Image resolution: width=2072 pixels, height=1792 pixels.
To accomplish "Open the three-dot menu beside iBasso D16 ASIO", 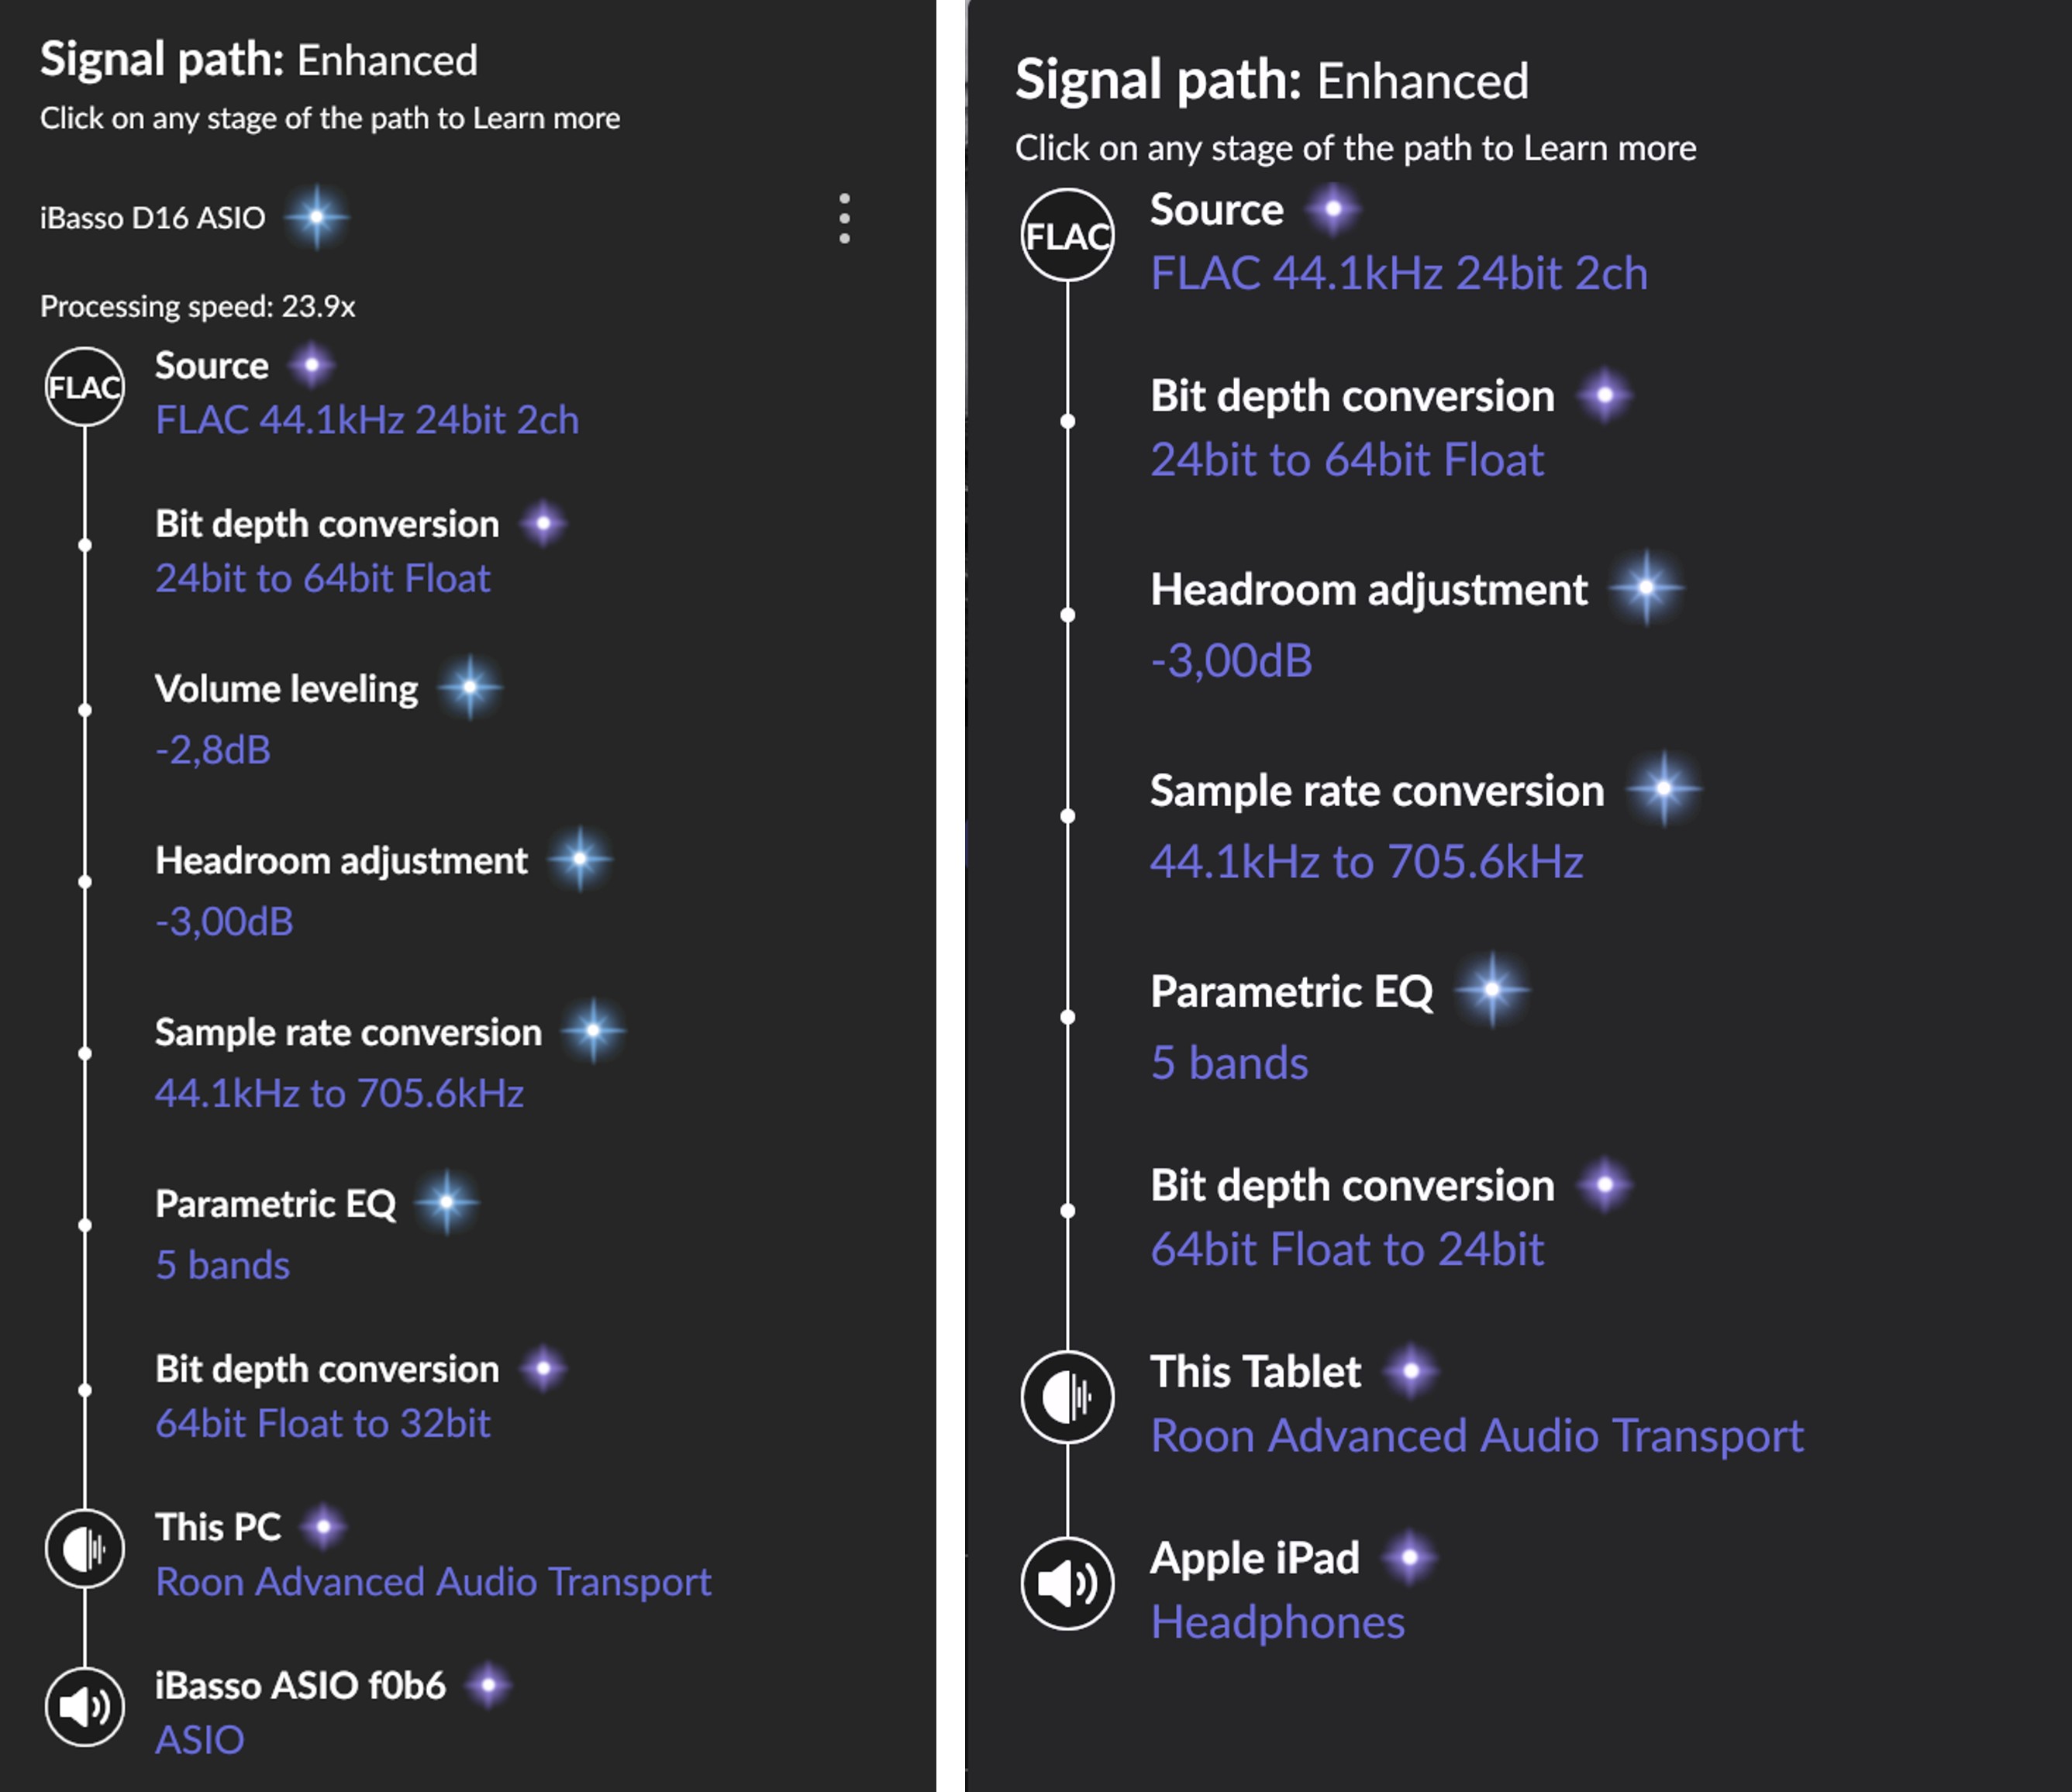I will tap(845, 218).
